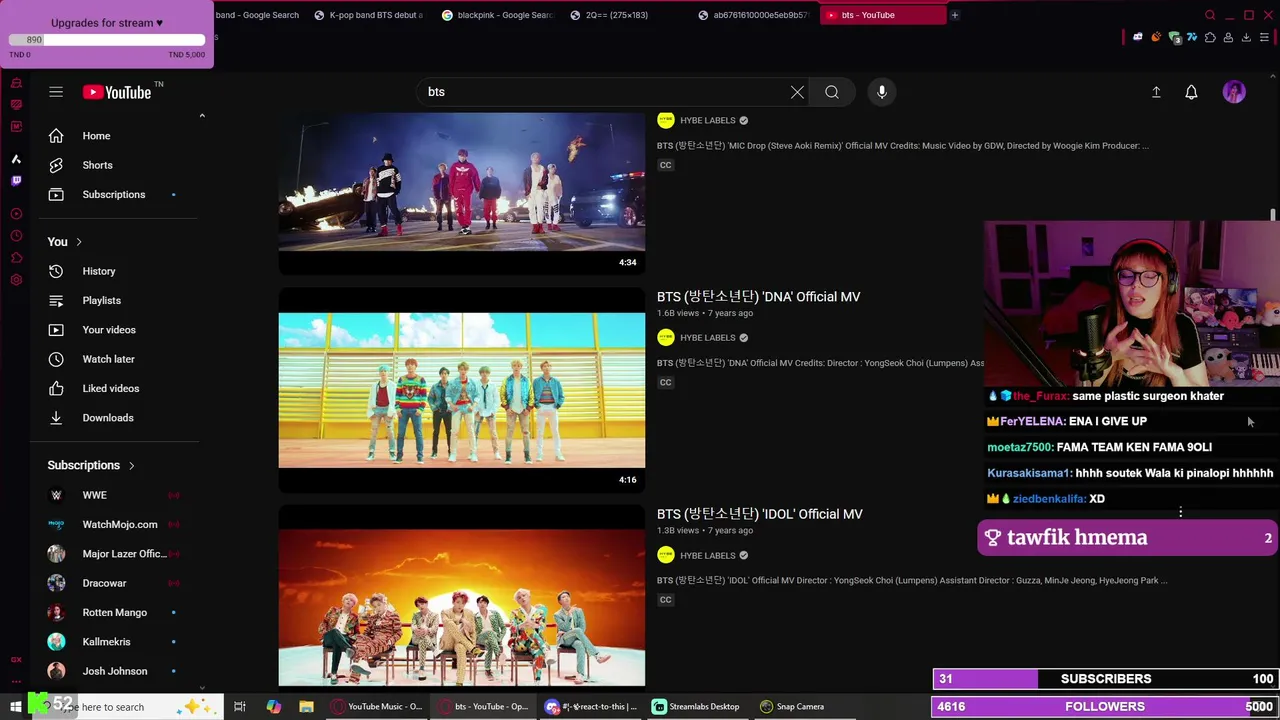1280x720 pixels.
Task: Open HYBE LABELS channel under DNA video
Action: click(707, 338)
